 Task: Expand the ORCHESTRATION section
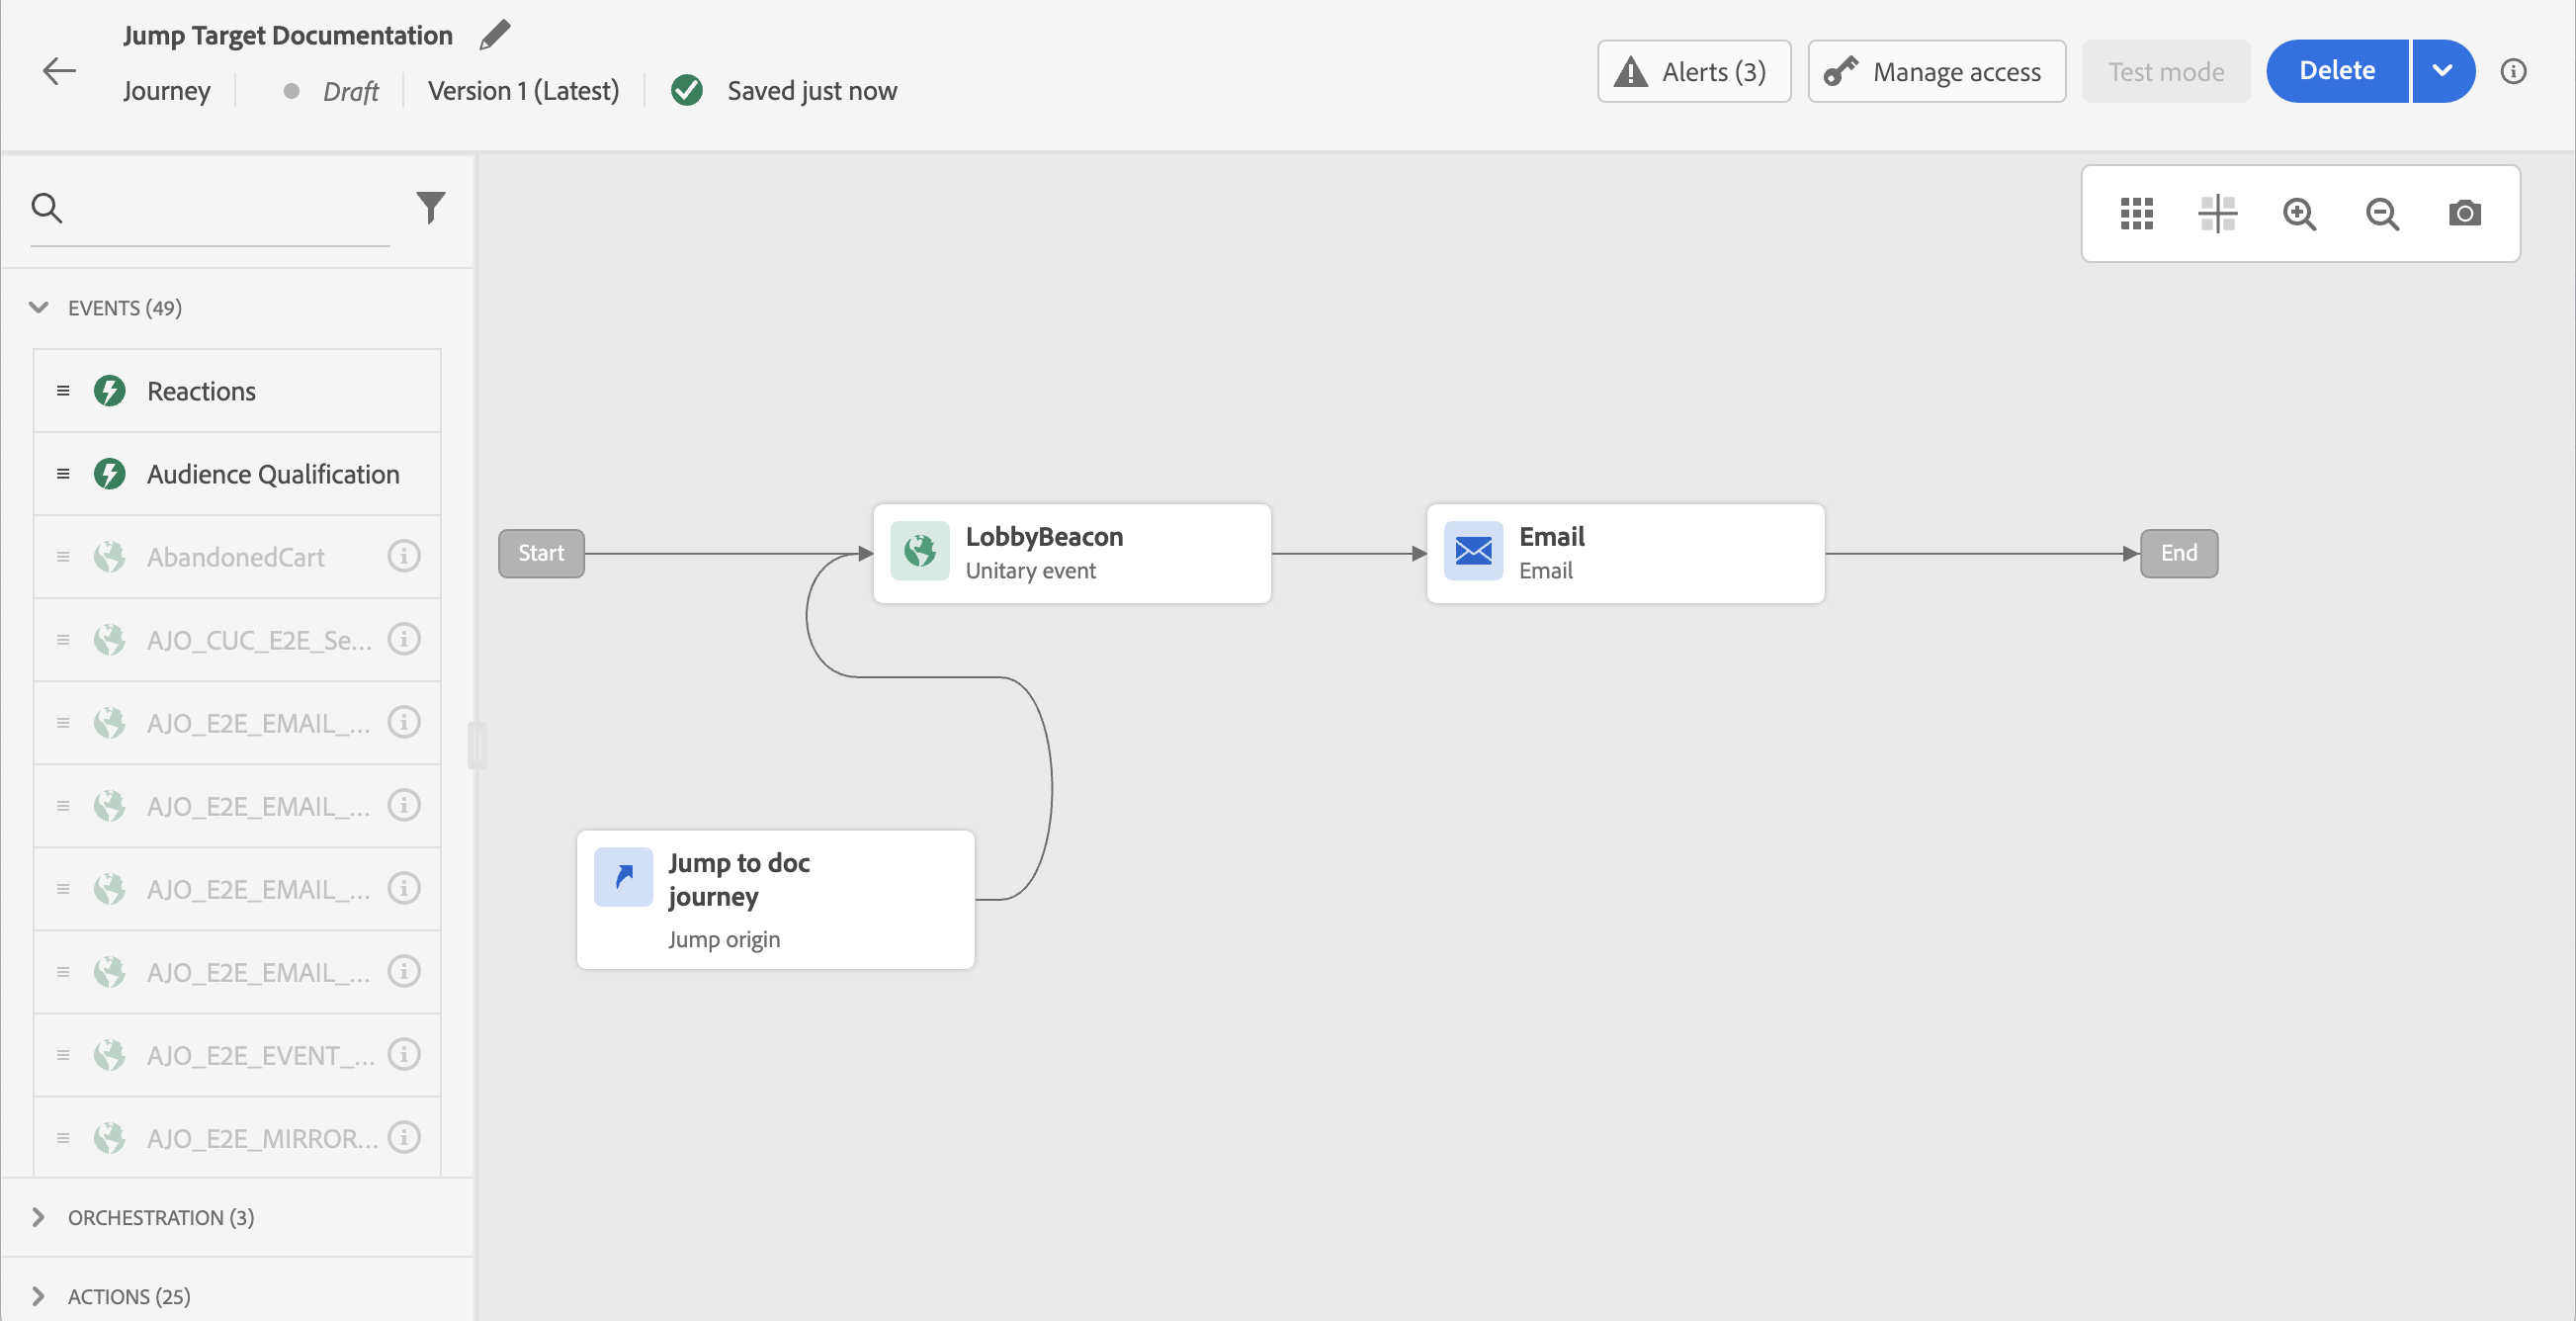(x=39, y=1217)
